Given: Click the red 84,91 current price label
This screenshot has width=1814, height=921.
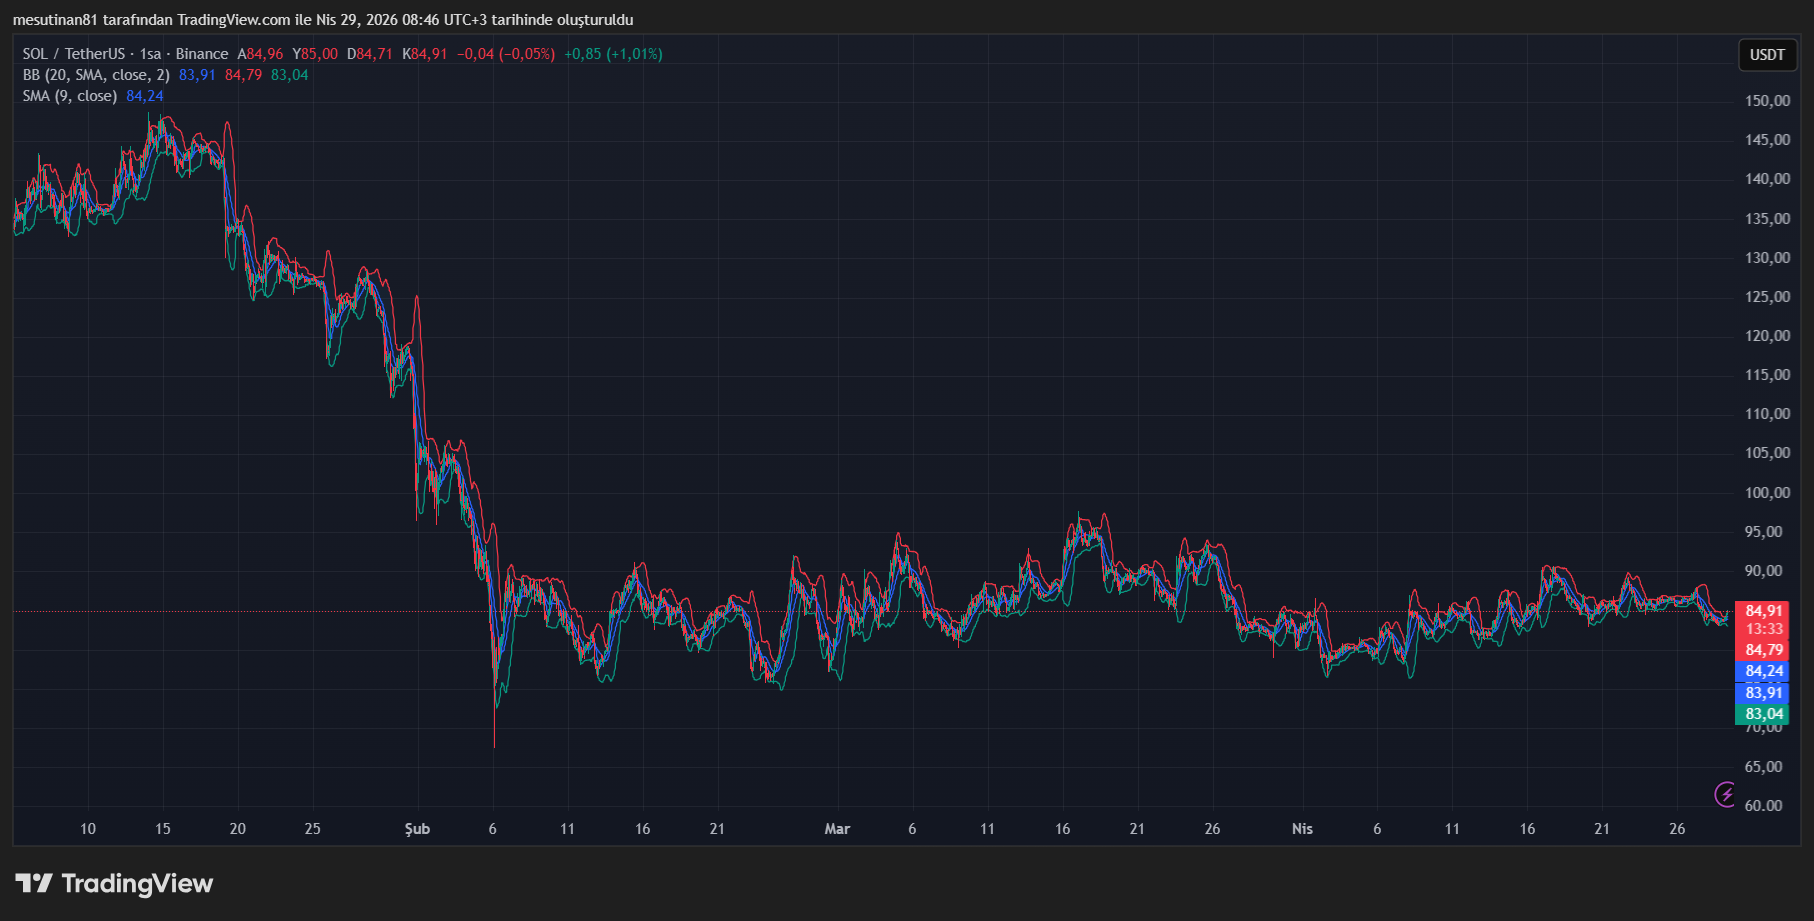Looking at the screenshot, I should (x=1763, y=611).
